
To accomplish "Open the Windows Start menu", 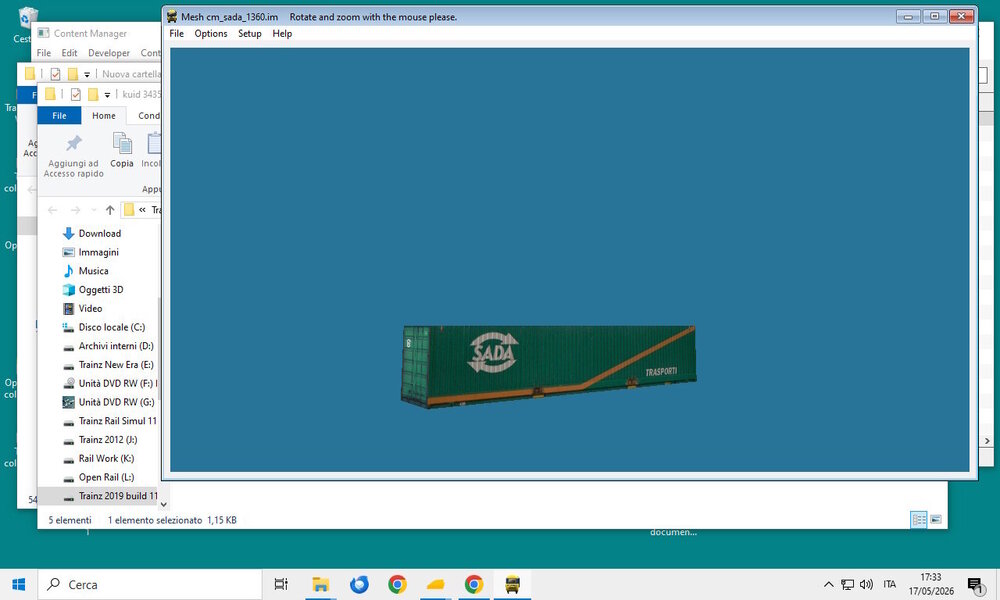I will point(18,584).
